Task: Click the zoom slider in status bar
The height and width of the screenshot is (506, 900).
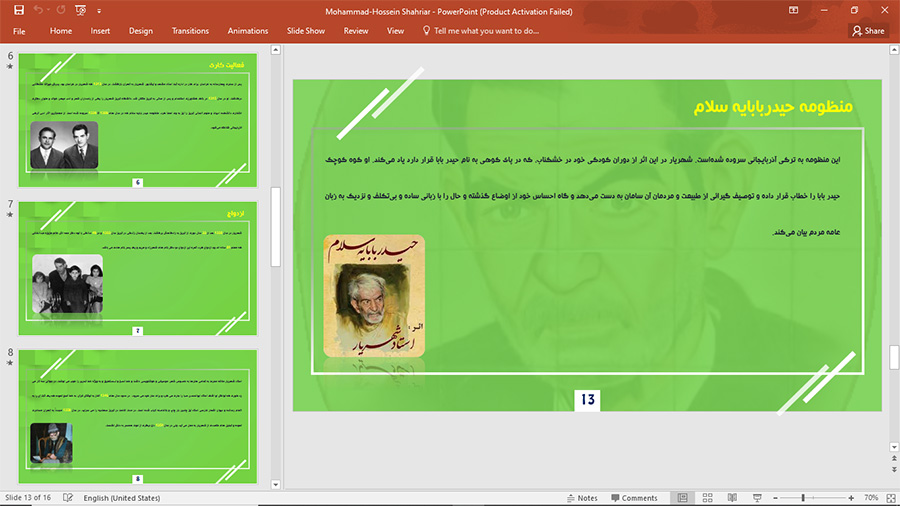Action: (x=804, y=498)
